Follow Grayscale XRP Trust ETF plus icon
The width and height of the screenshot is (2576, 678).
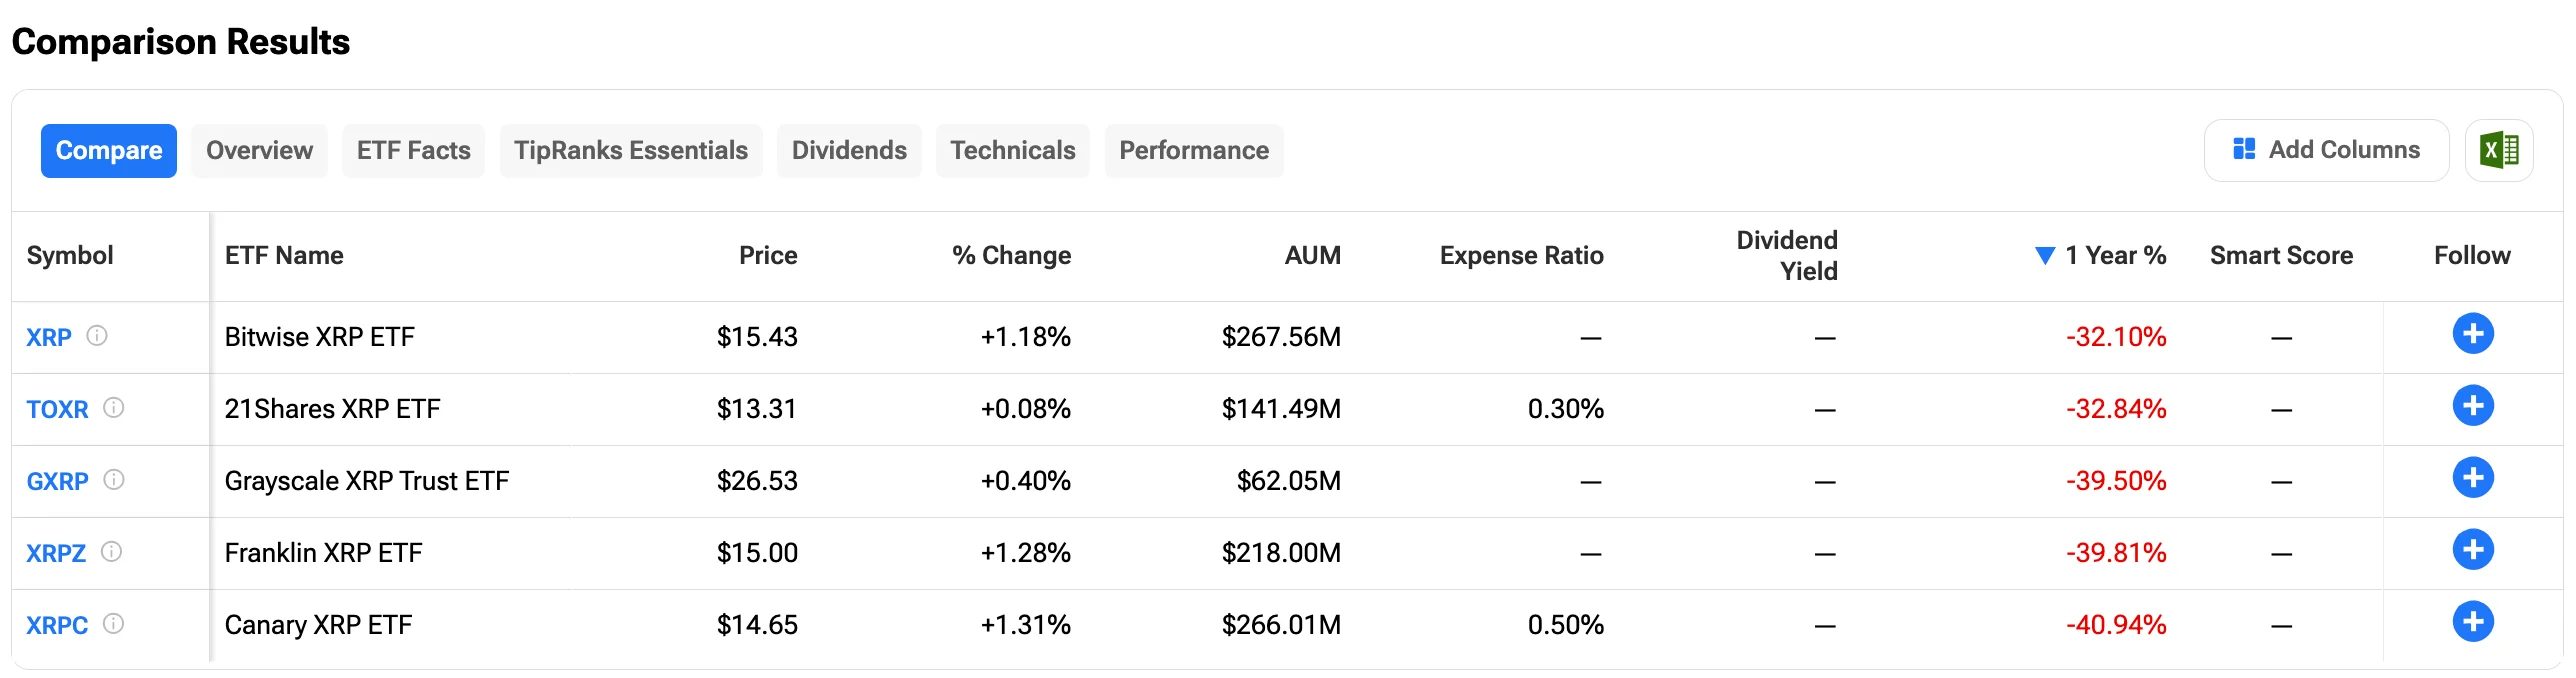pyautogui.click(x=2472, y=478)
